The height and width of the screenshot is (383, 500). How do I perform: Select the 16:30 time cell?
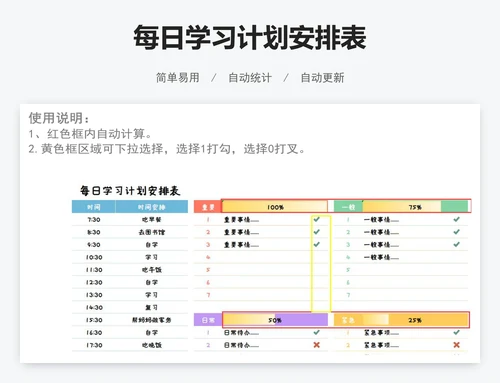pyautogui.click(x=94, y=333)
